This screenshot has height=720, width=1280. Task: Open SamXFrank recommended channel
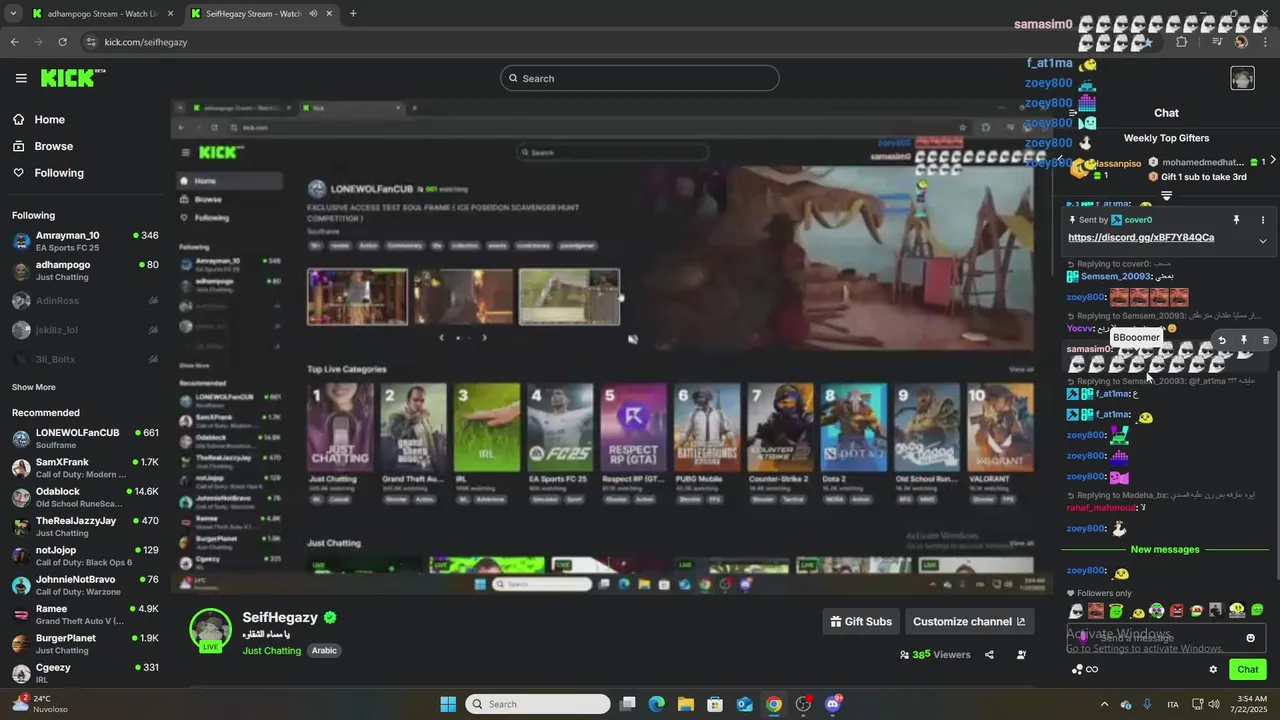tap(85, 467)
